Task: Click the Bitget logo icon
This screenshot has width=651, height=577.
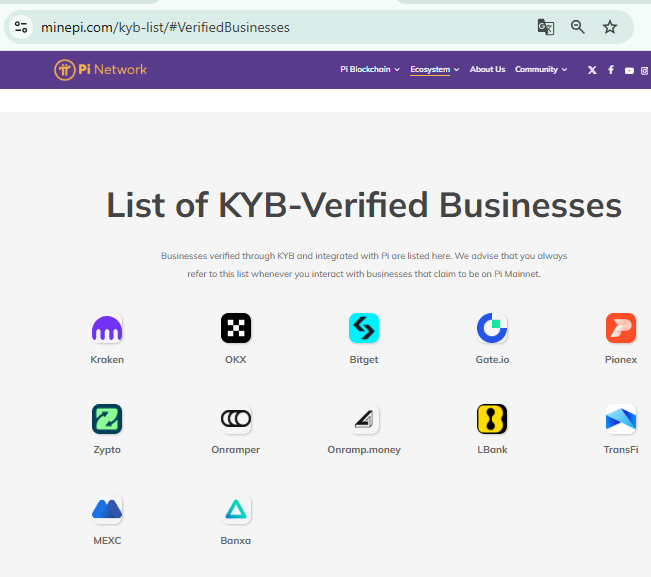Action: pyautogui.click(x=364, y=328)
